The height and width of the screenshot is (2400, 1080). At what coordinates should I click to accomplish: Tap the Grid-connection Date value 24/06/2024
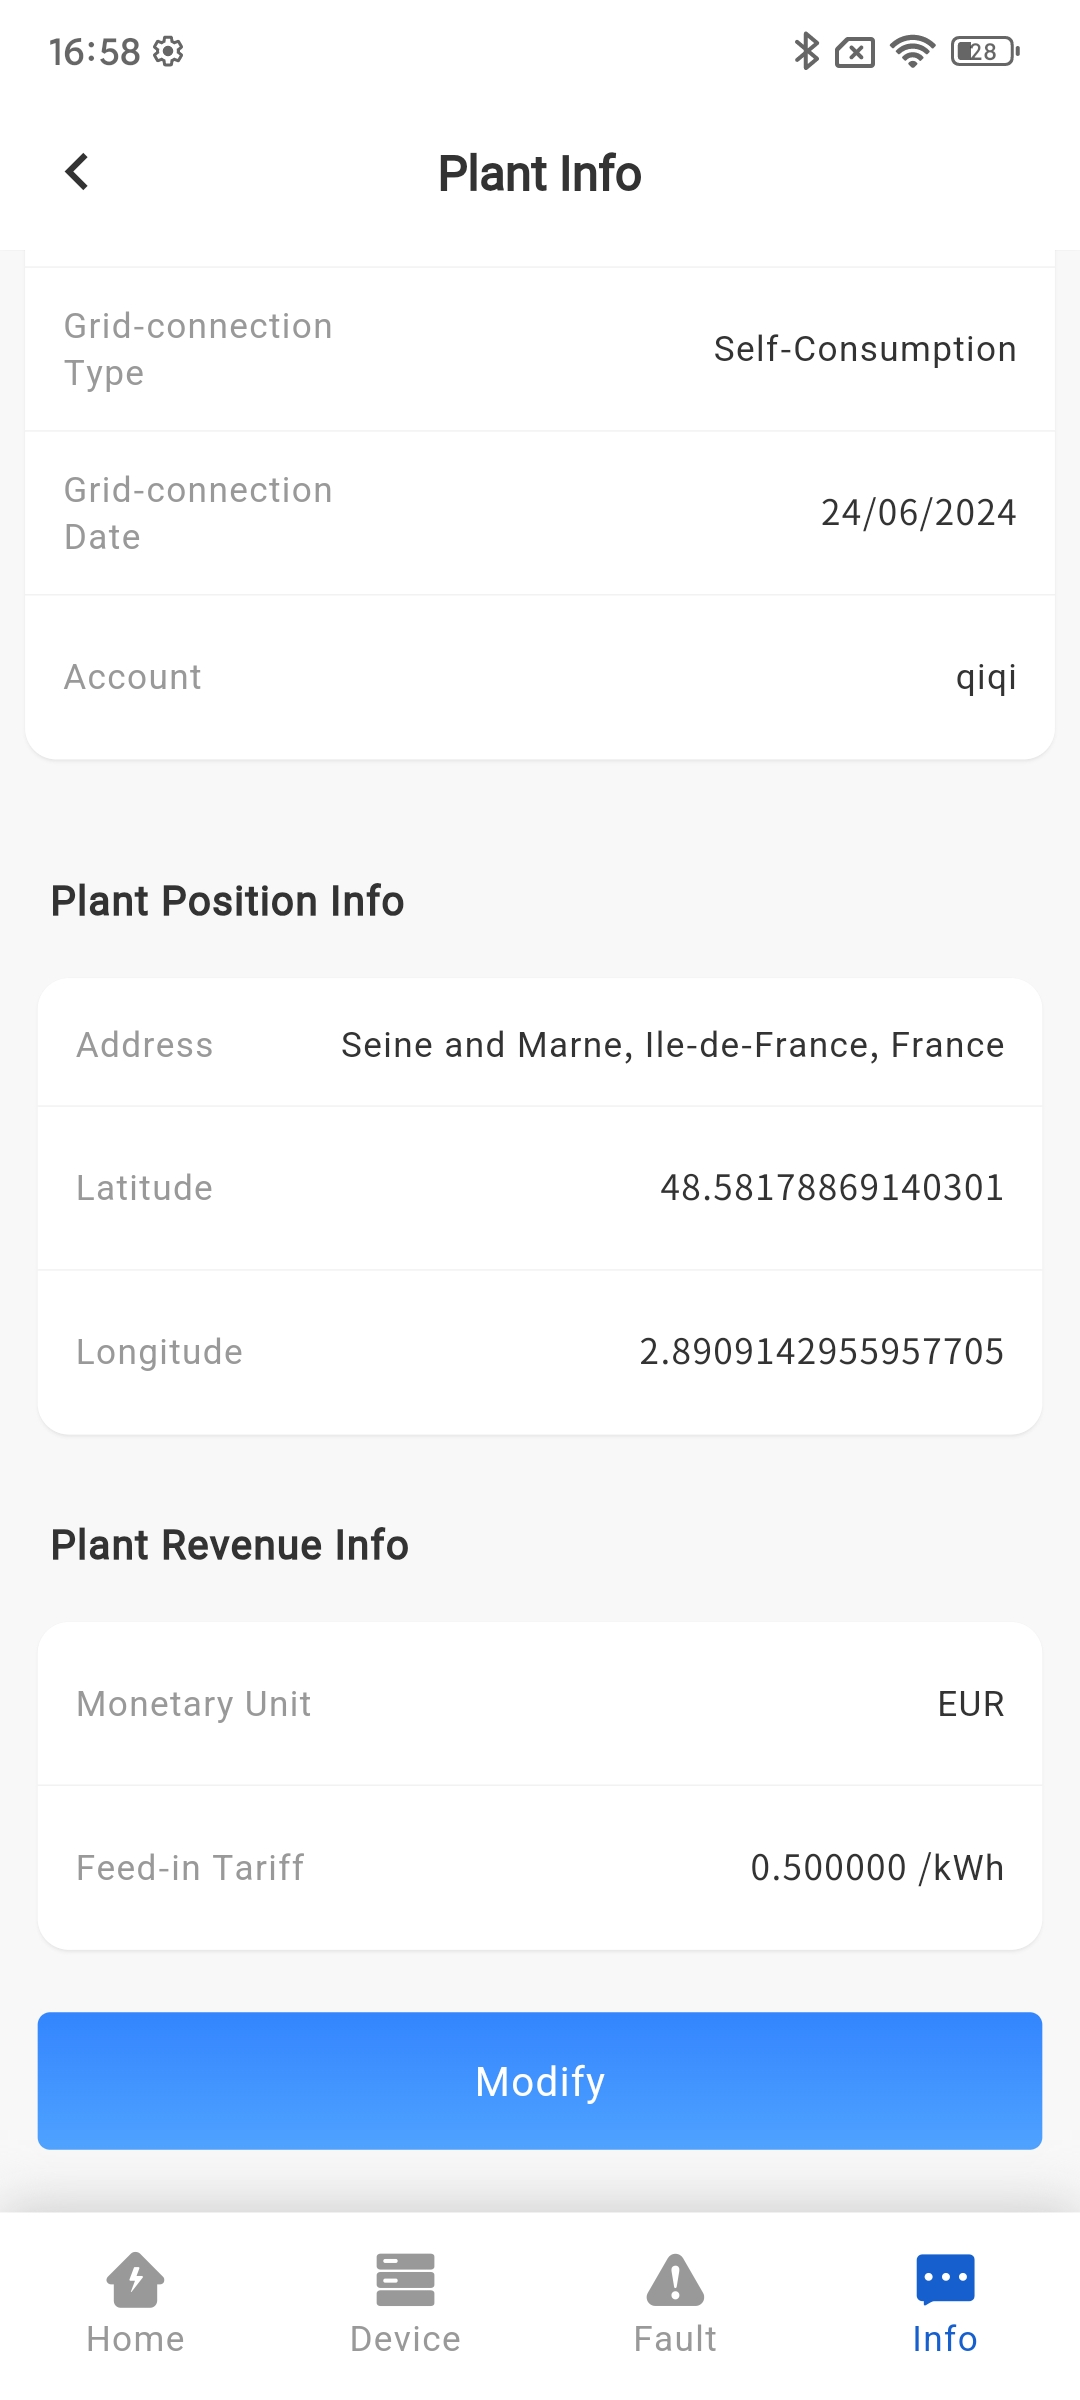point(918,513)
